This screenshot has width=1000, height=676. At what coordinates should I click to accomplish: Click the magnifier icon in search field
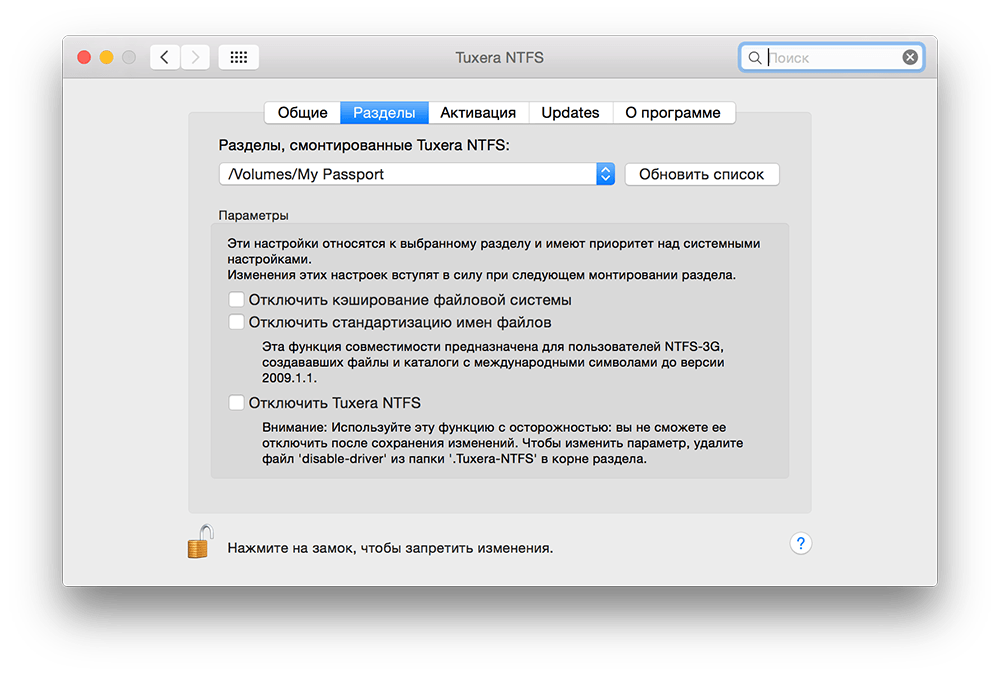coord(754,58)
